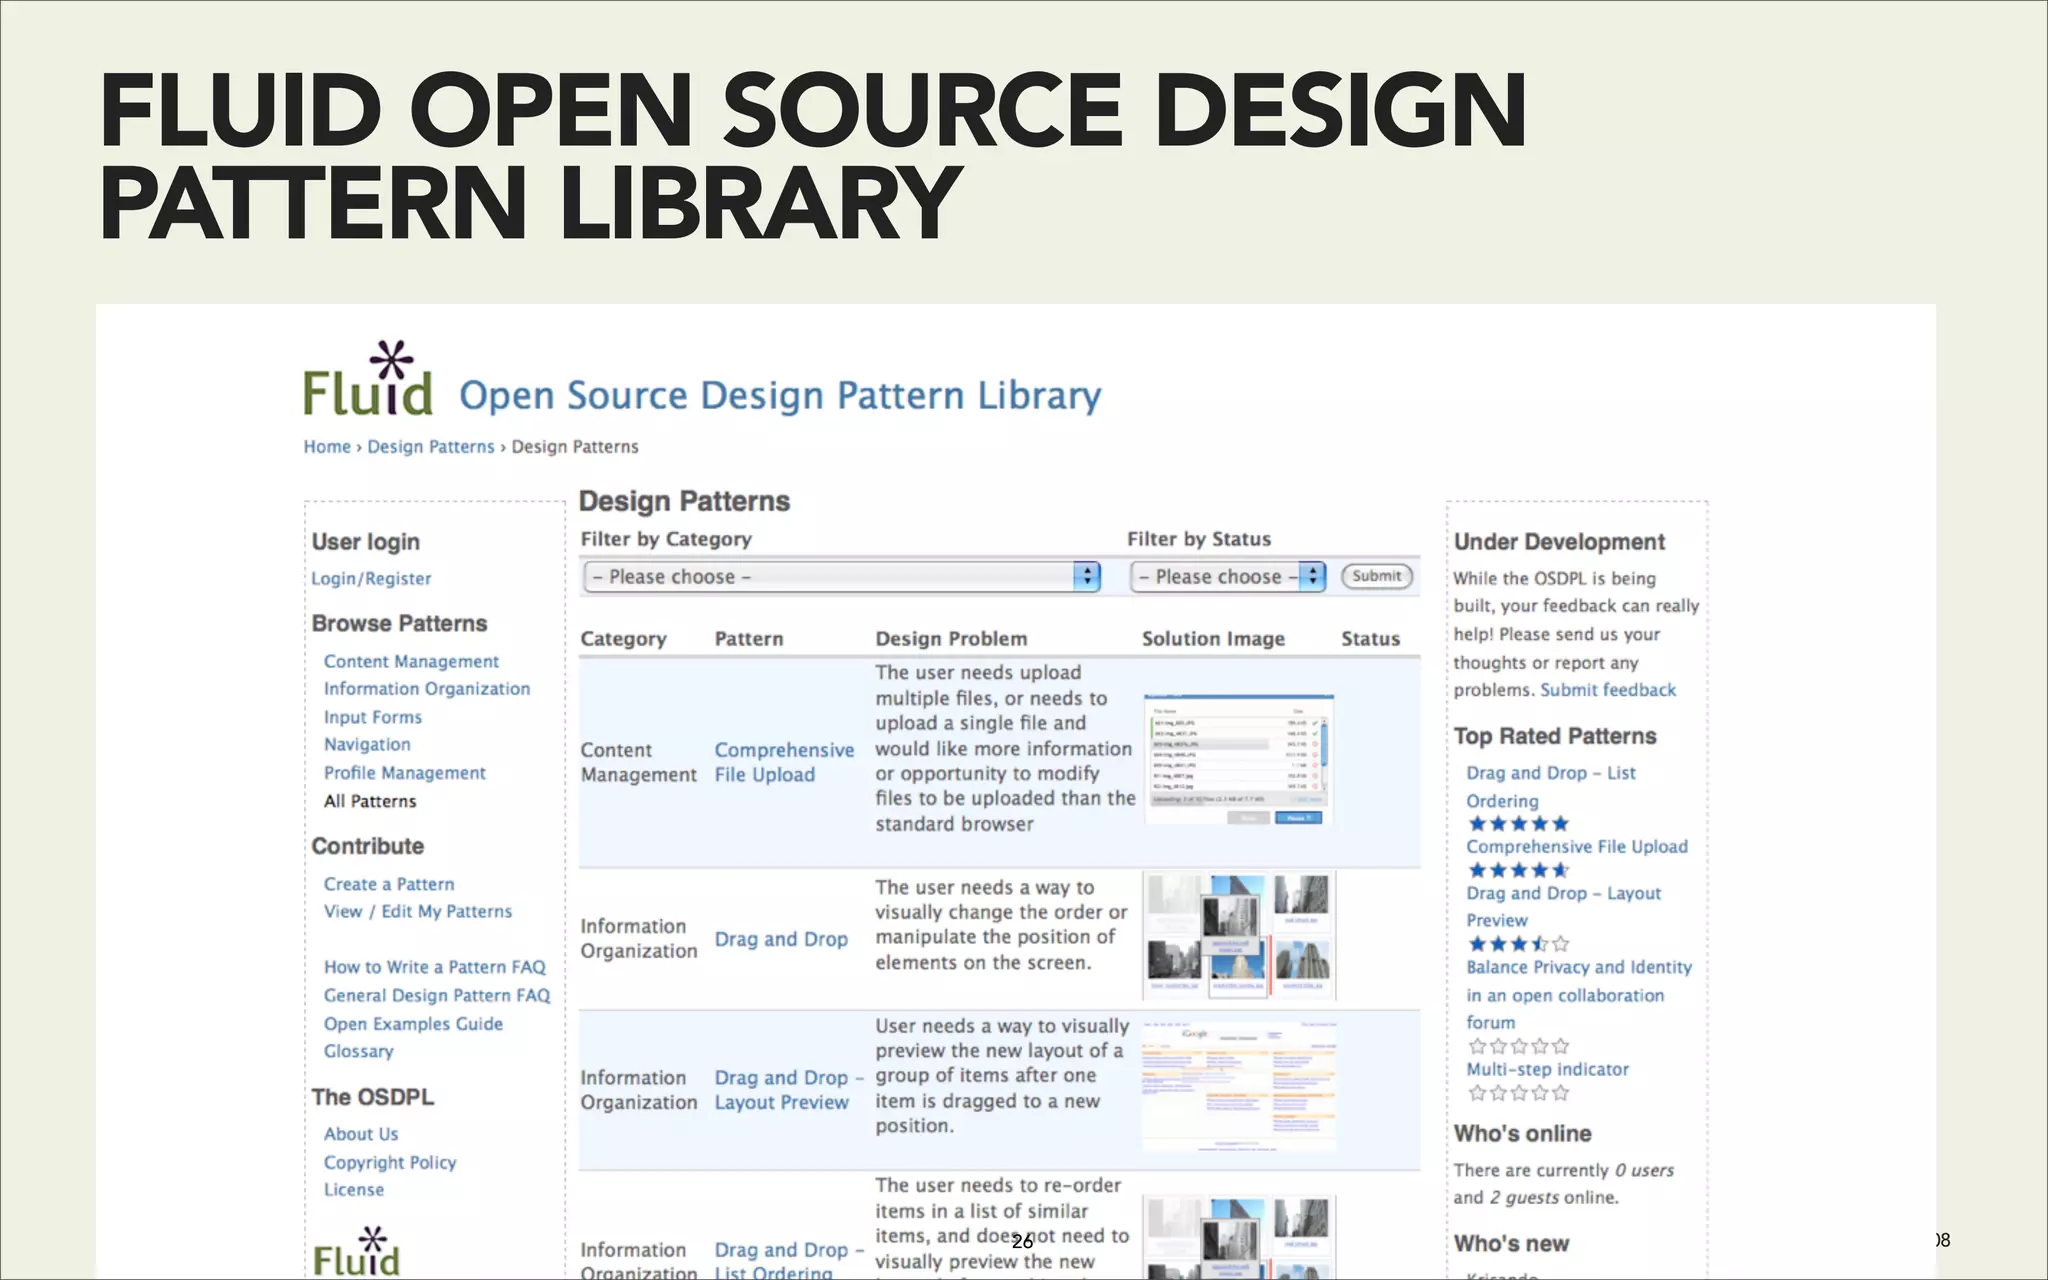Open the Design Patterns breadcrumb link
The image size is (2048, 1280).
[431, 446]
